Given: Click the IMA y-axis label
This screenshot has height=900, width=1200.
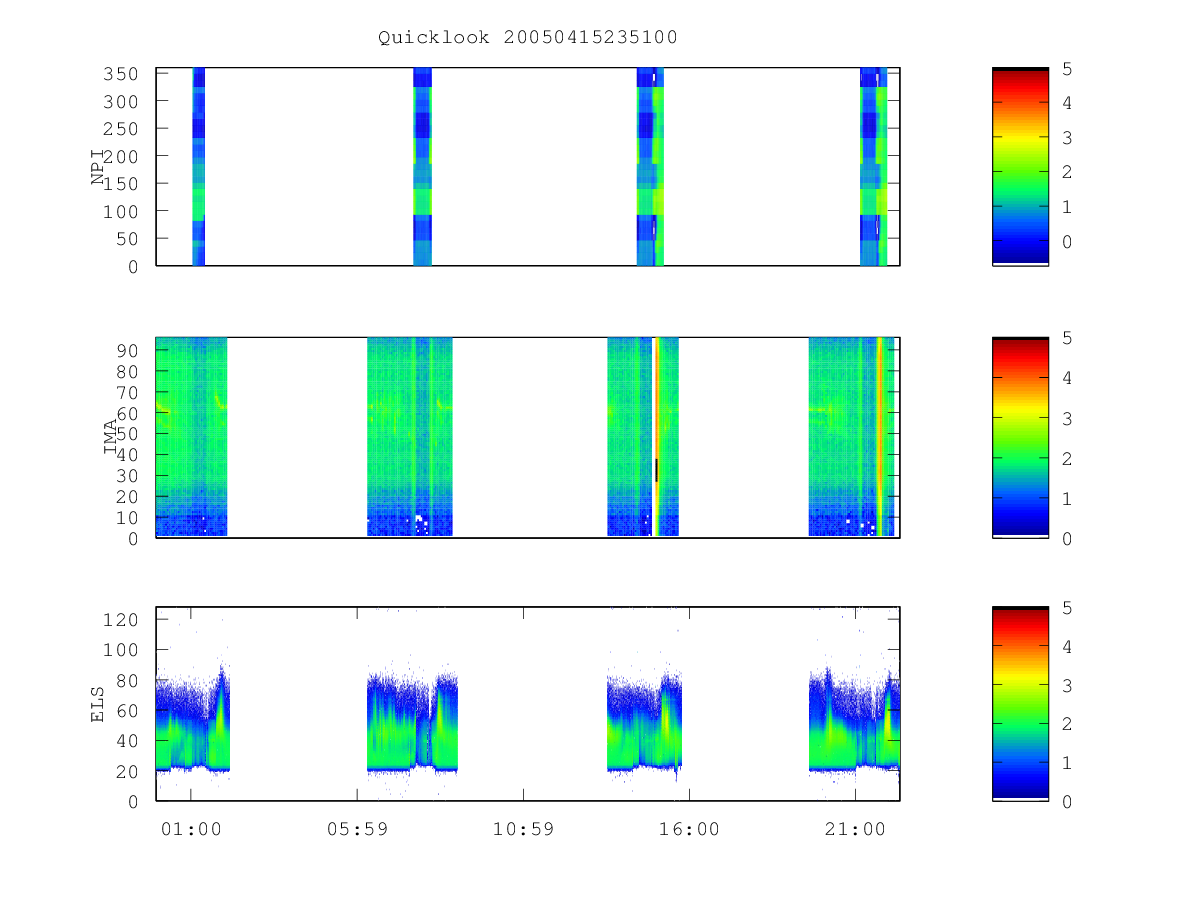Looking at the screenshot, I should [x=111, y=437].
